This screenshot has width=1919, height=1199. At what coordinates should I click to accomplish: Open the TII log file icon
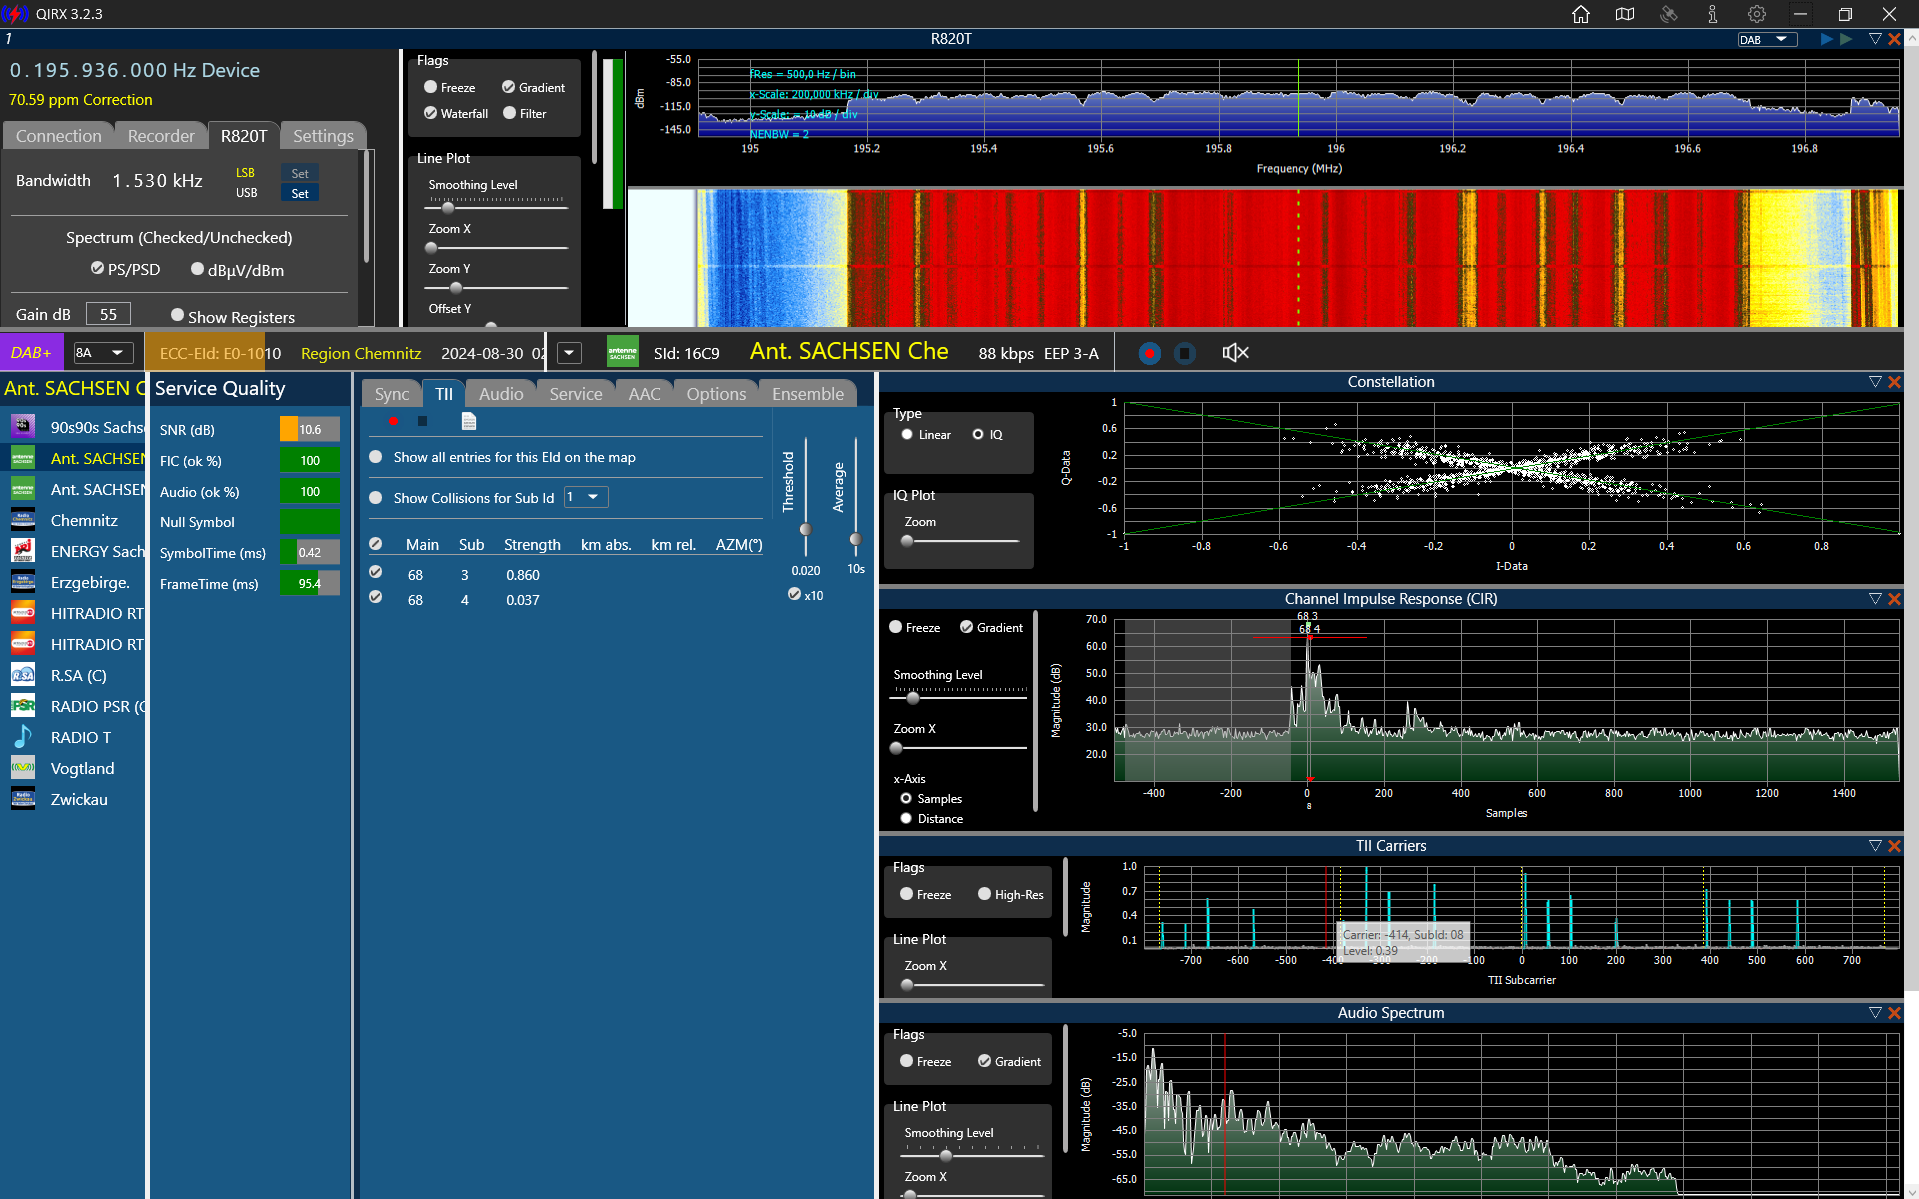tap(469, 421)
